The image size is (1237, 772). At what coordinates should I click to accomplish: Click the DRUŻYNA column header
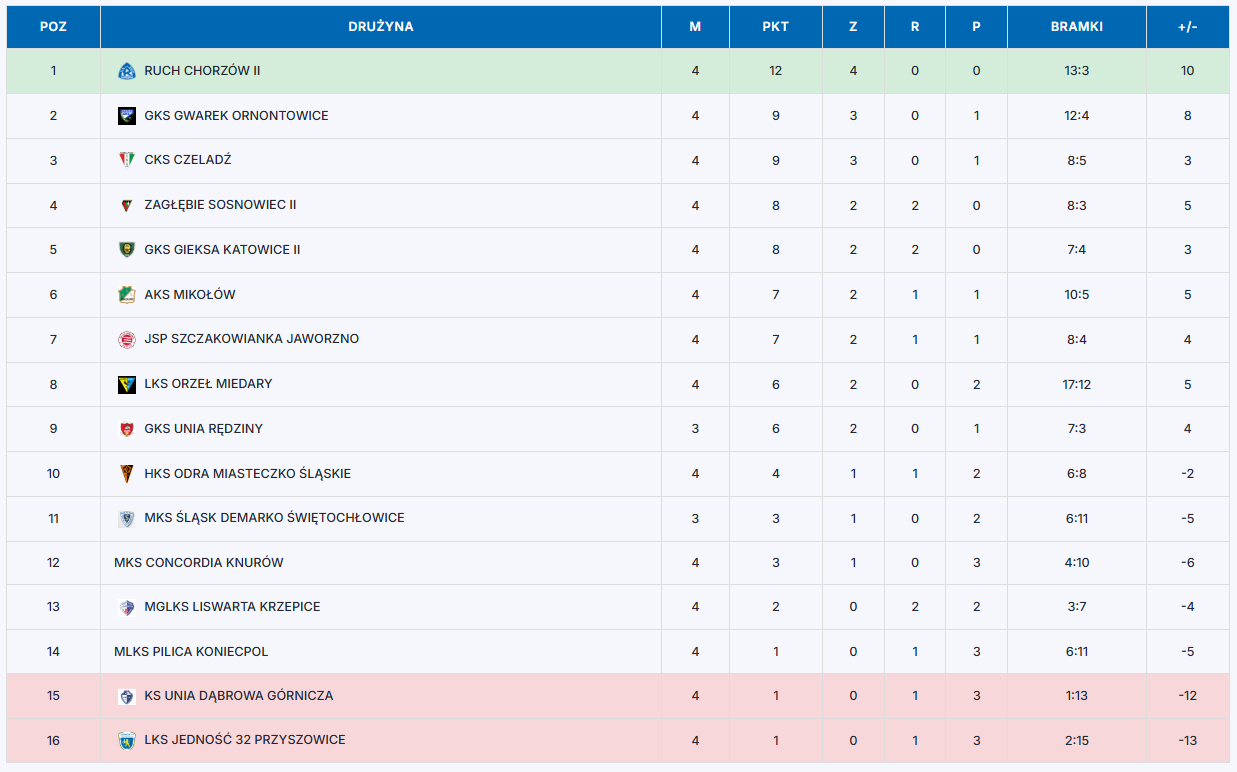(381, 27)
